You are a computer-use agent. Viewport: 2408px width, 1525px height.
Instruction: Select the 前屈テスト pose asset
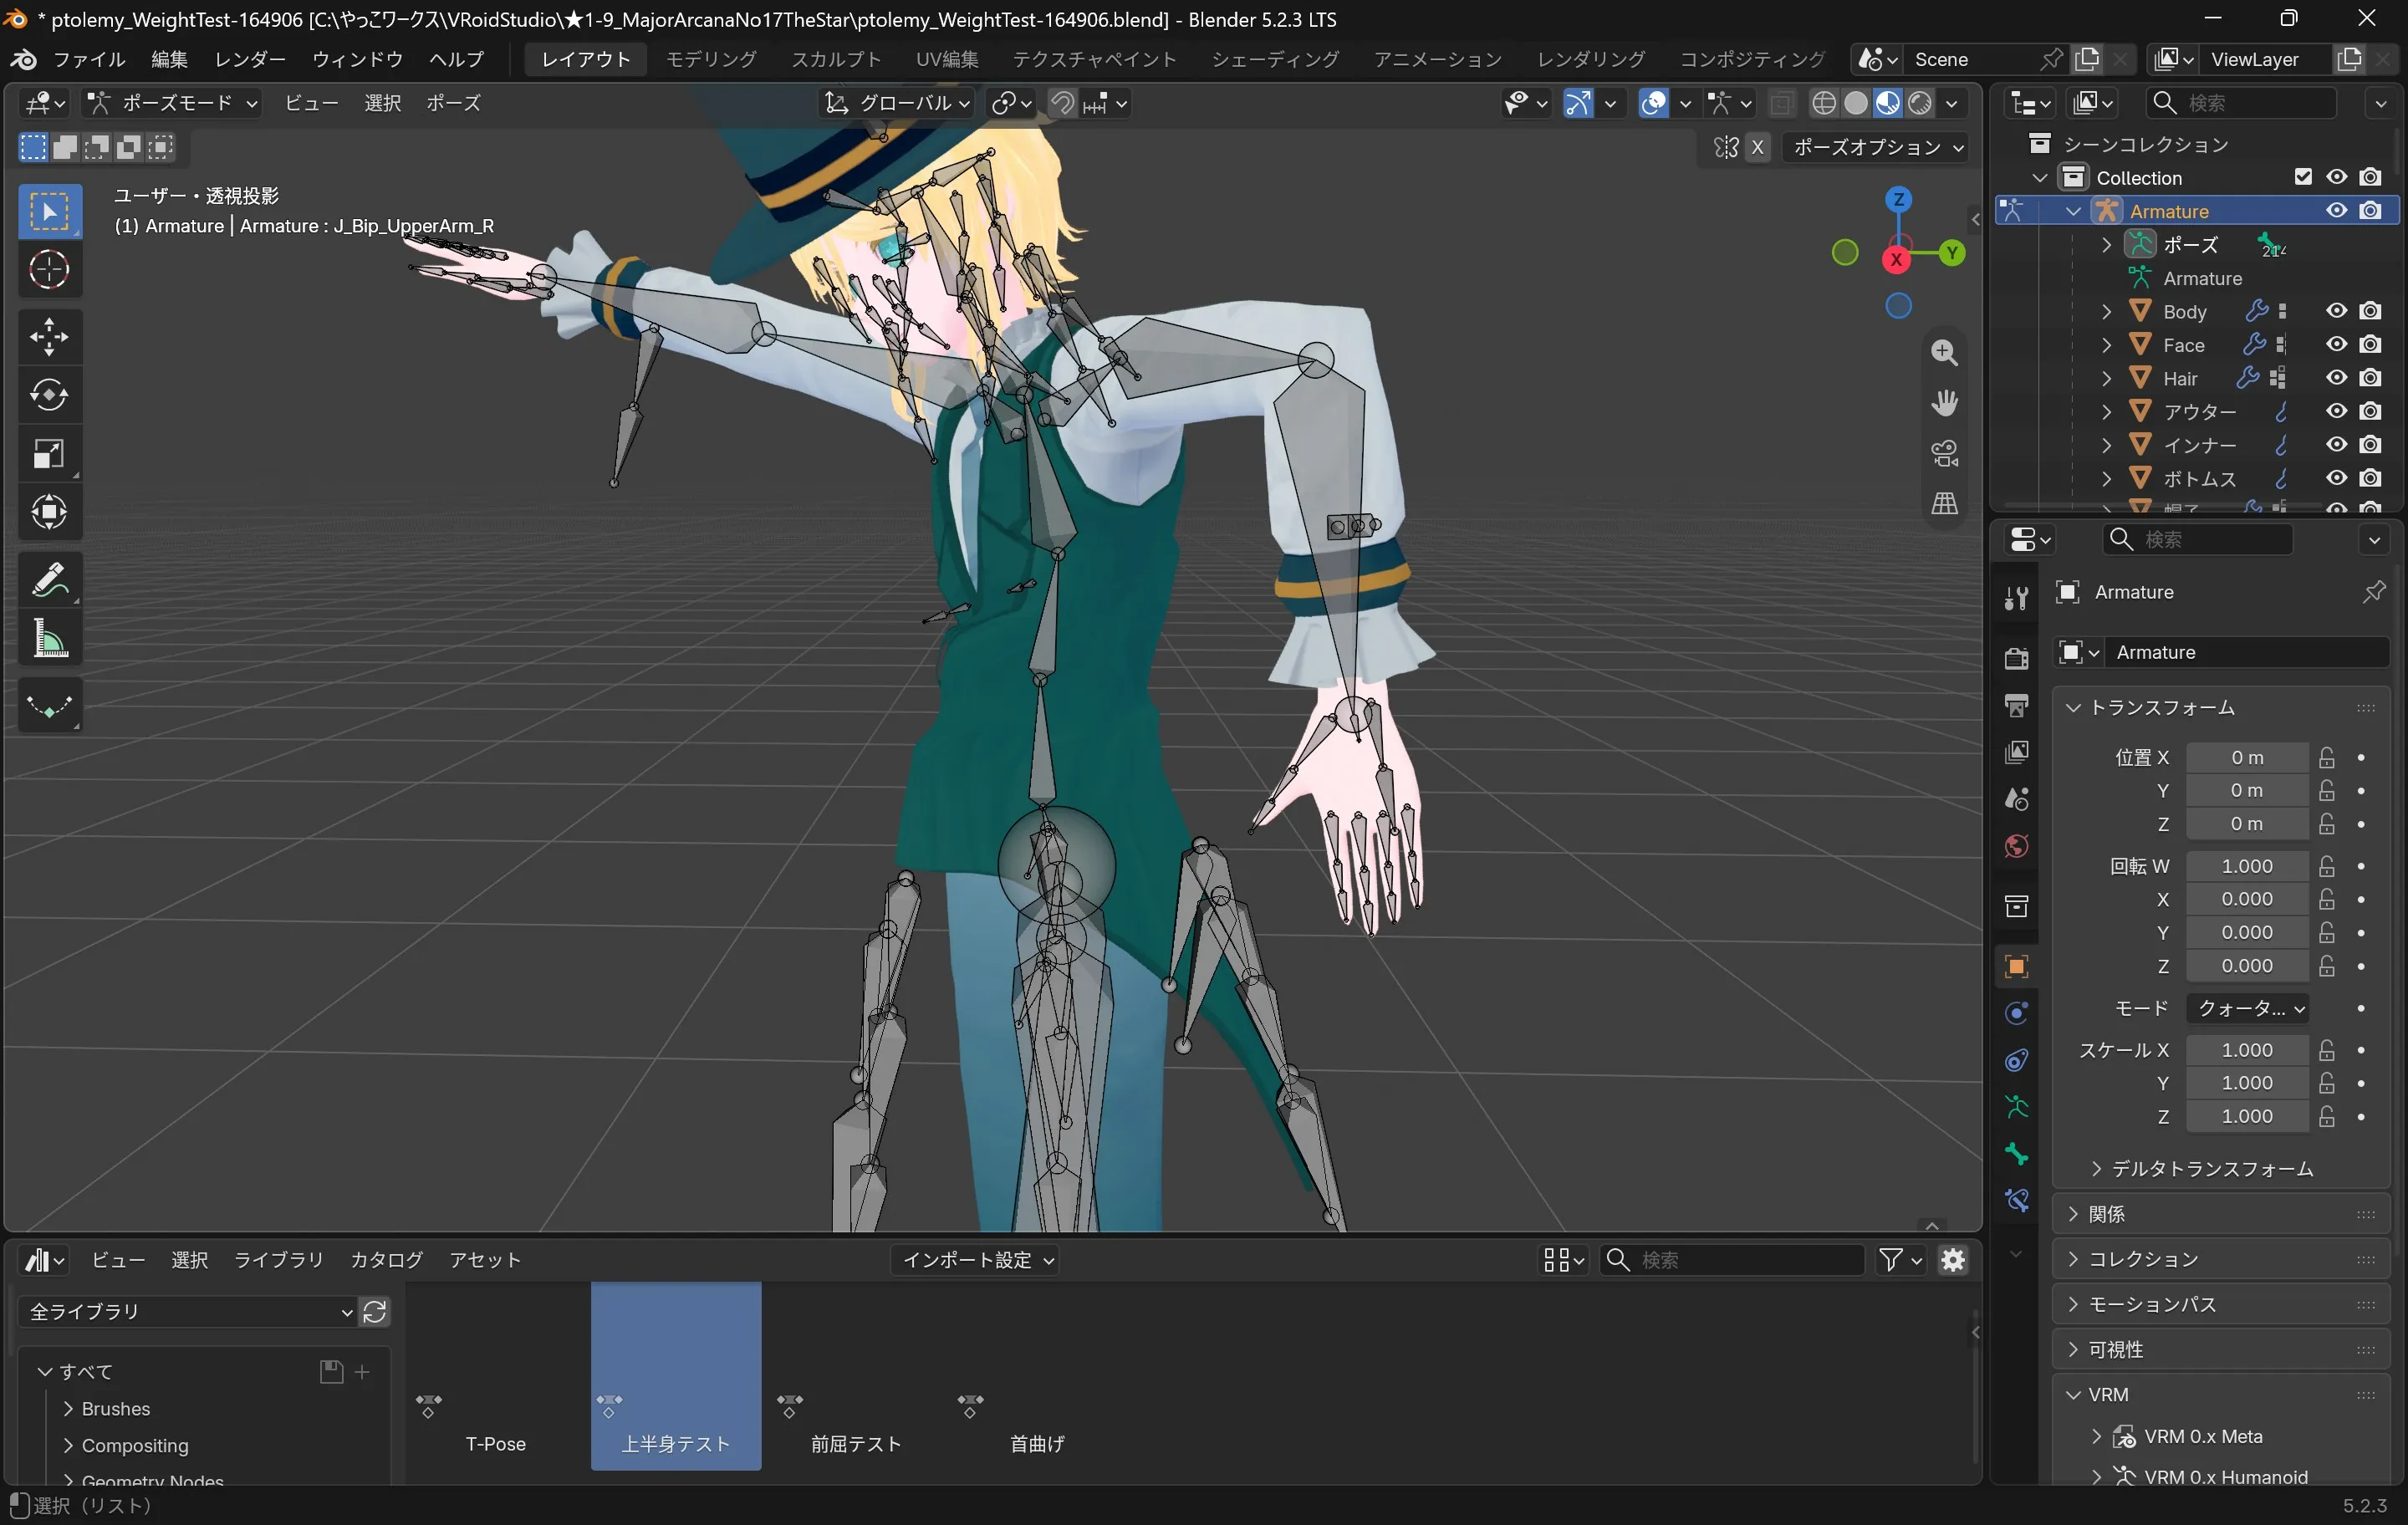856,1377
